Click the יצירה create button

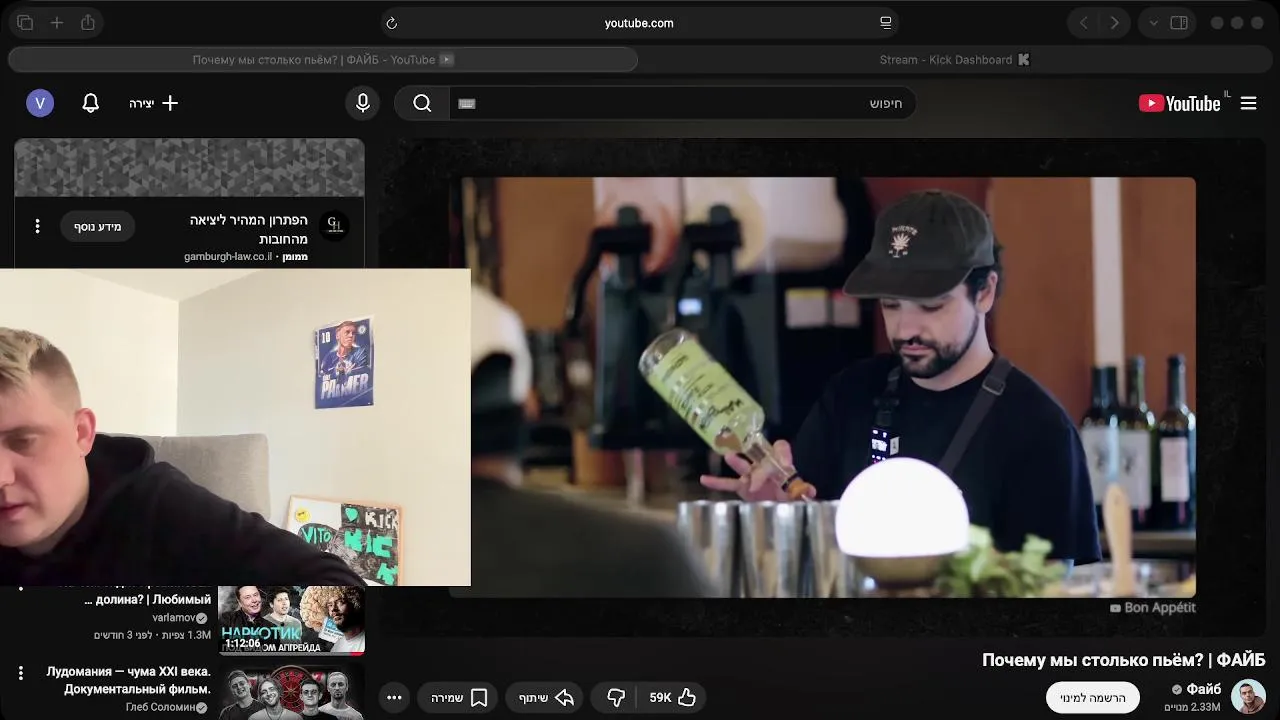(153, 103)
